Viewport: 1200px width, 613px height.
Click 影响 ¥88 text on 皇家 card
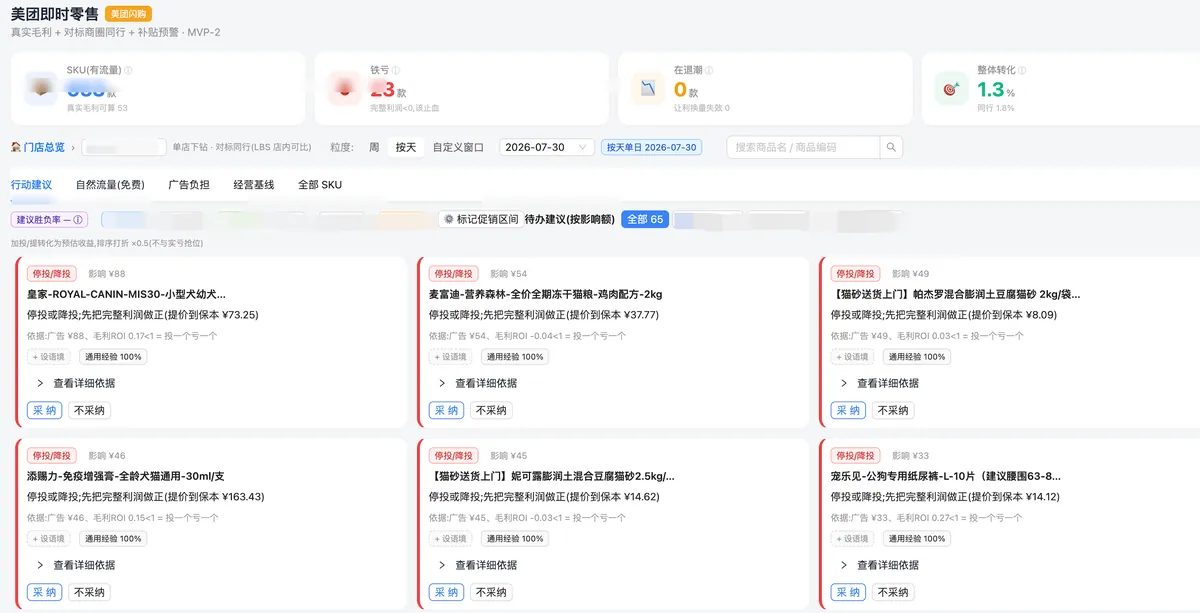click(x=107, y=274)
